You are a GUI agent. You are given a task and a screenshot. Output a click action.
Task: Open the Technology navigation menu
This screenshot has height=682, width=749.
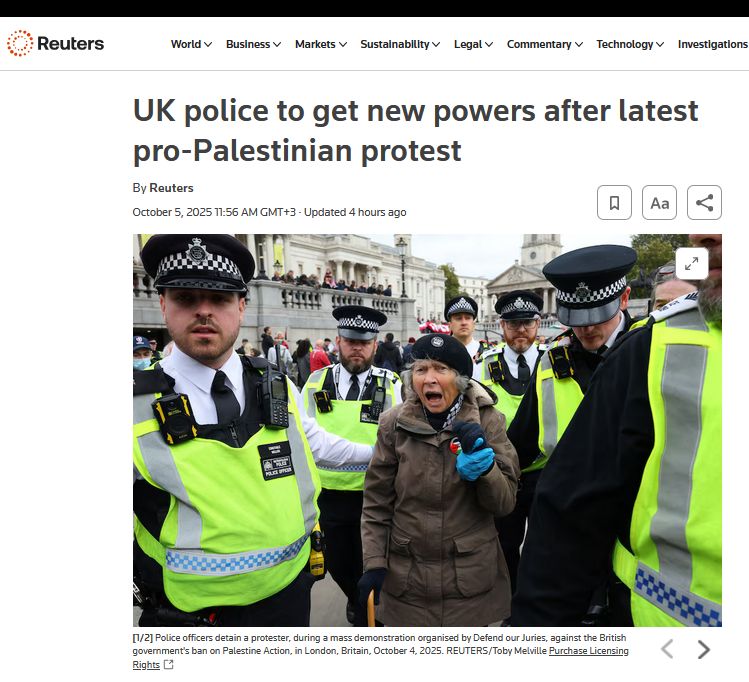coord(630,44)
